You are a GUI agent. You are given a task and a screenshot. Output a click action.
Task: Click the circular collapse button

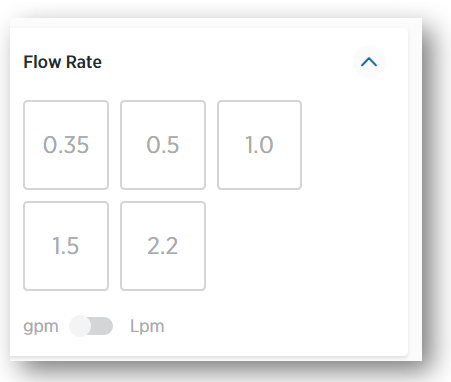369,62
